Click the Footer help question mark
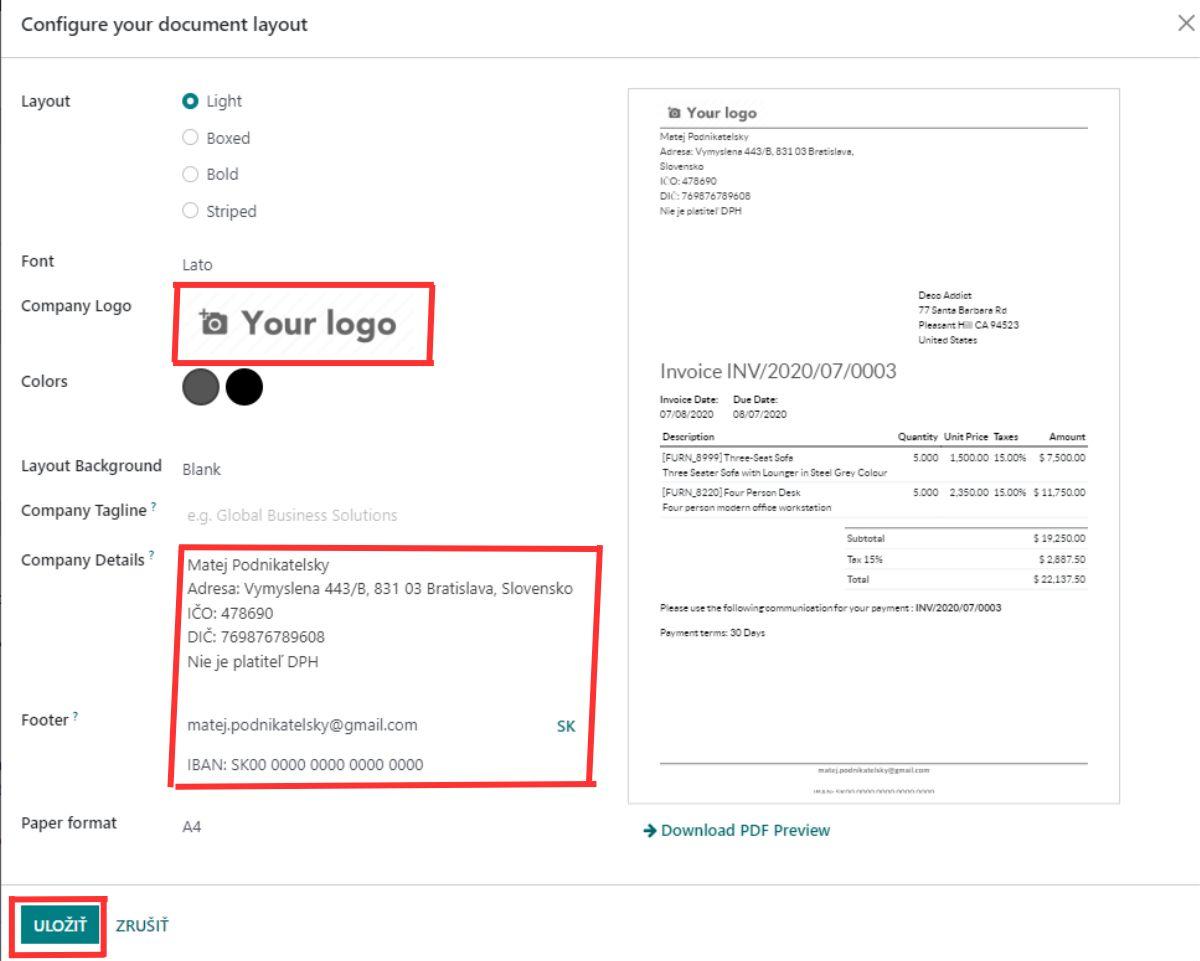Image resolution: width=1200 pixels, height=961 pixels. 76,716
